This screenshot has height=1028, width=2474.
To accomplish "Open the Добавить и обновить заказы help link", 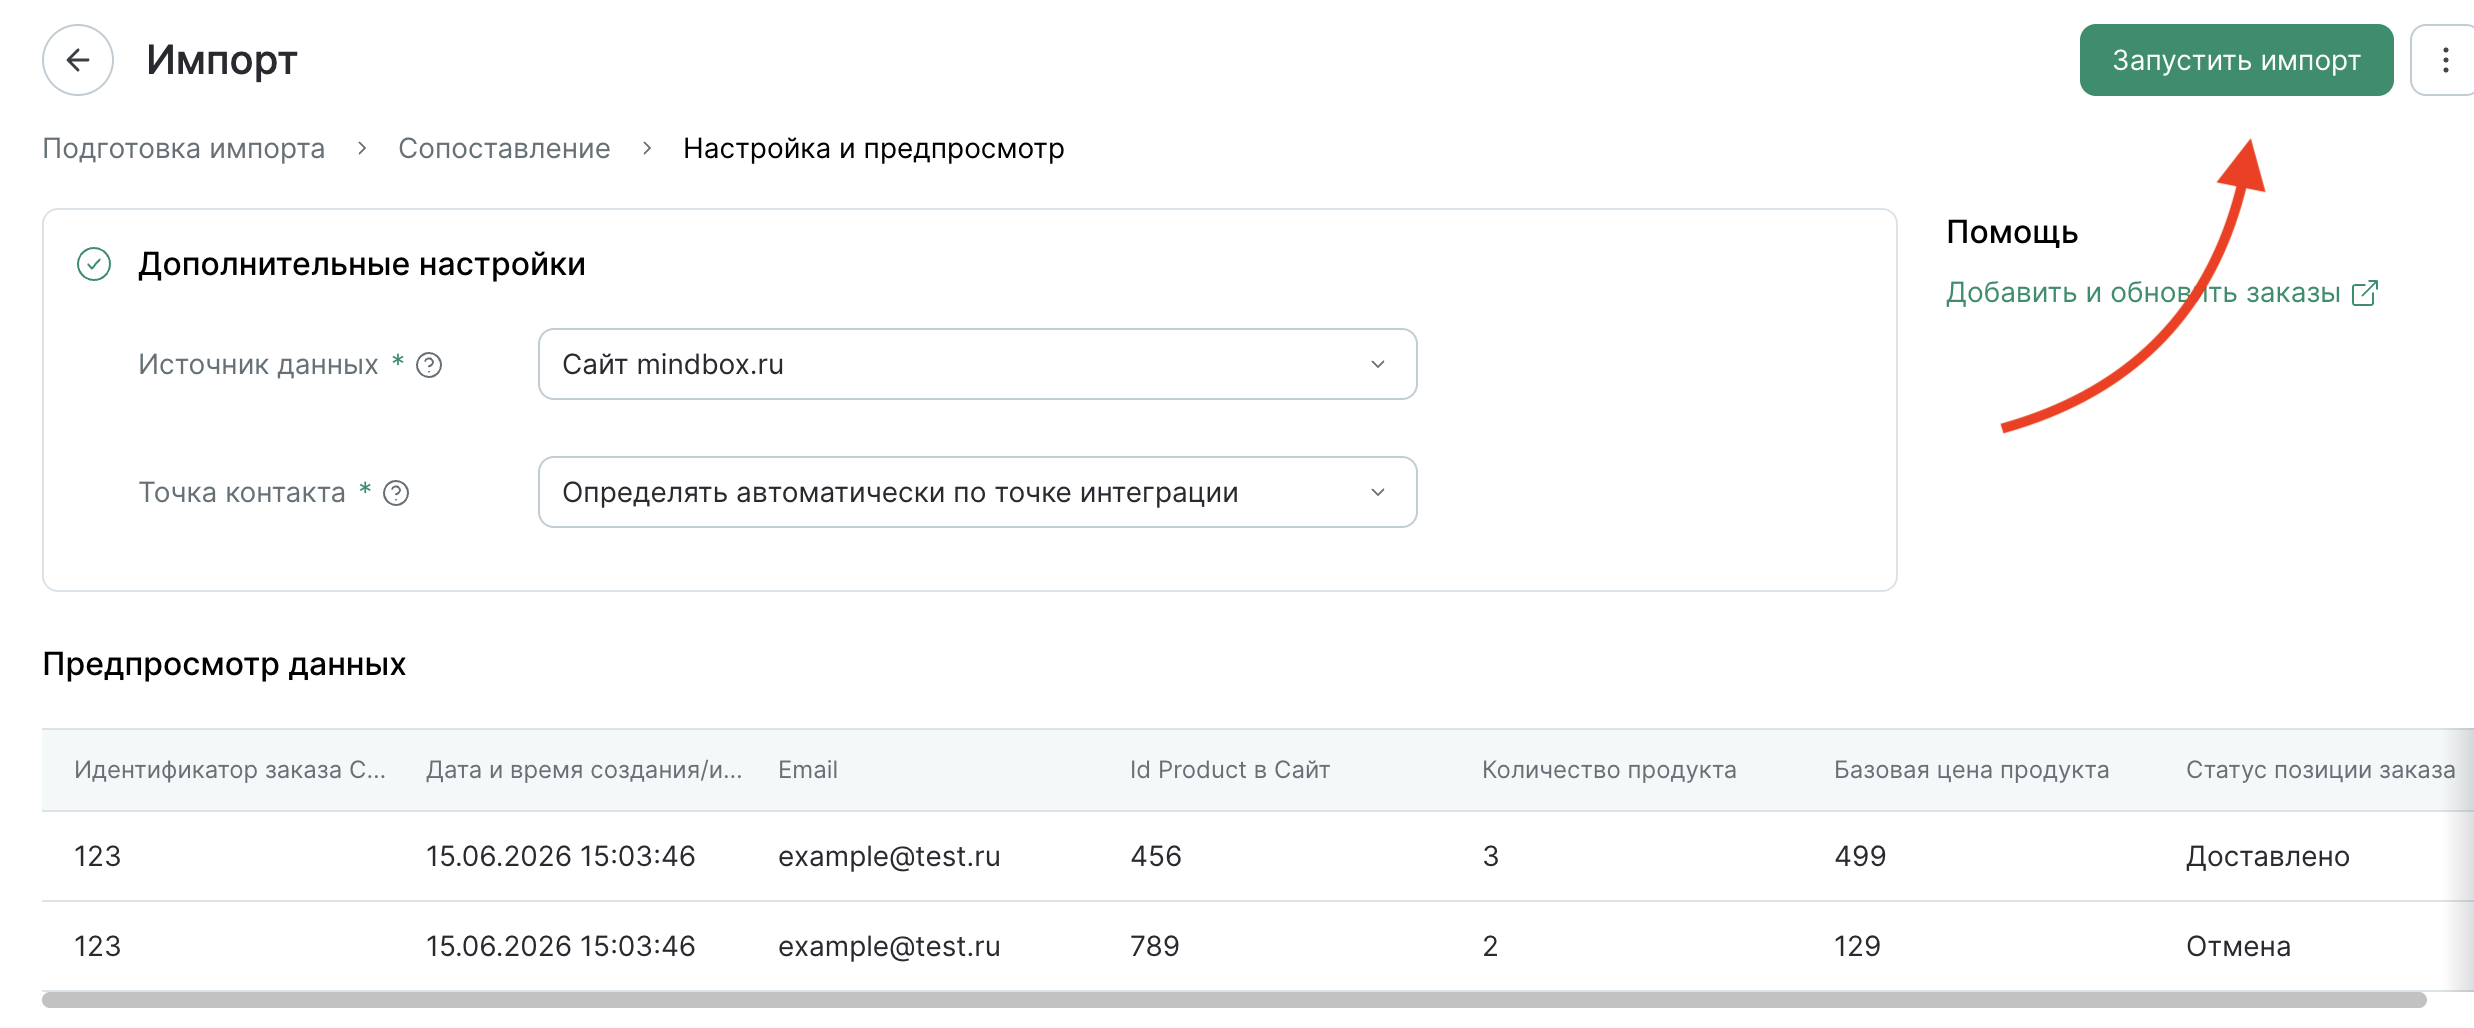I will [x=2143, y=292].
